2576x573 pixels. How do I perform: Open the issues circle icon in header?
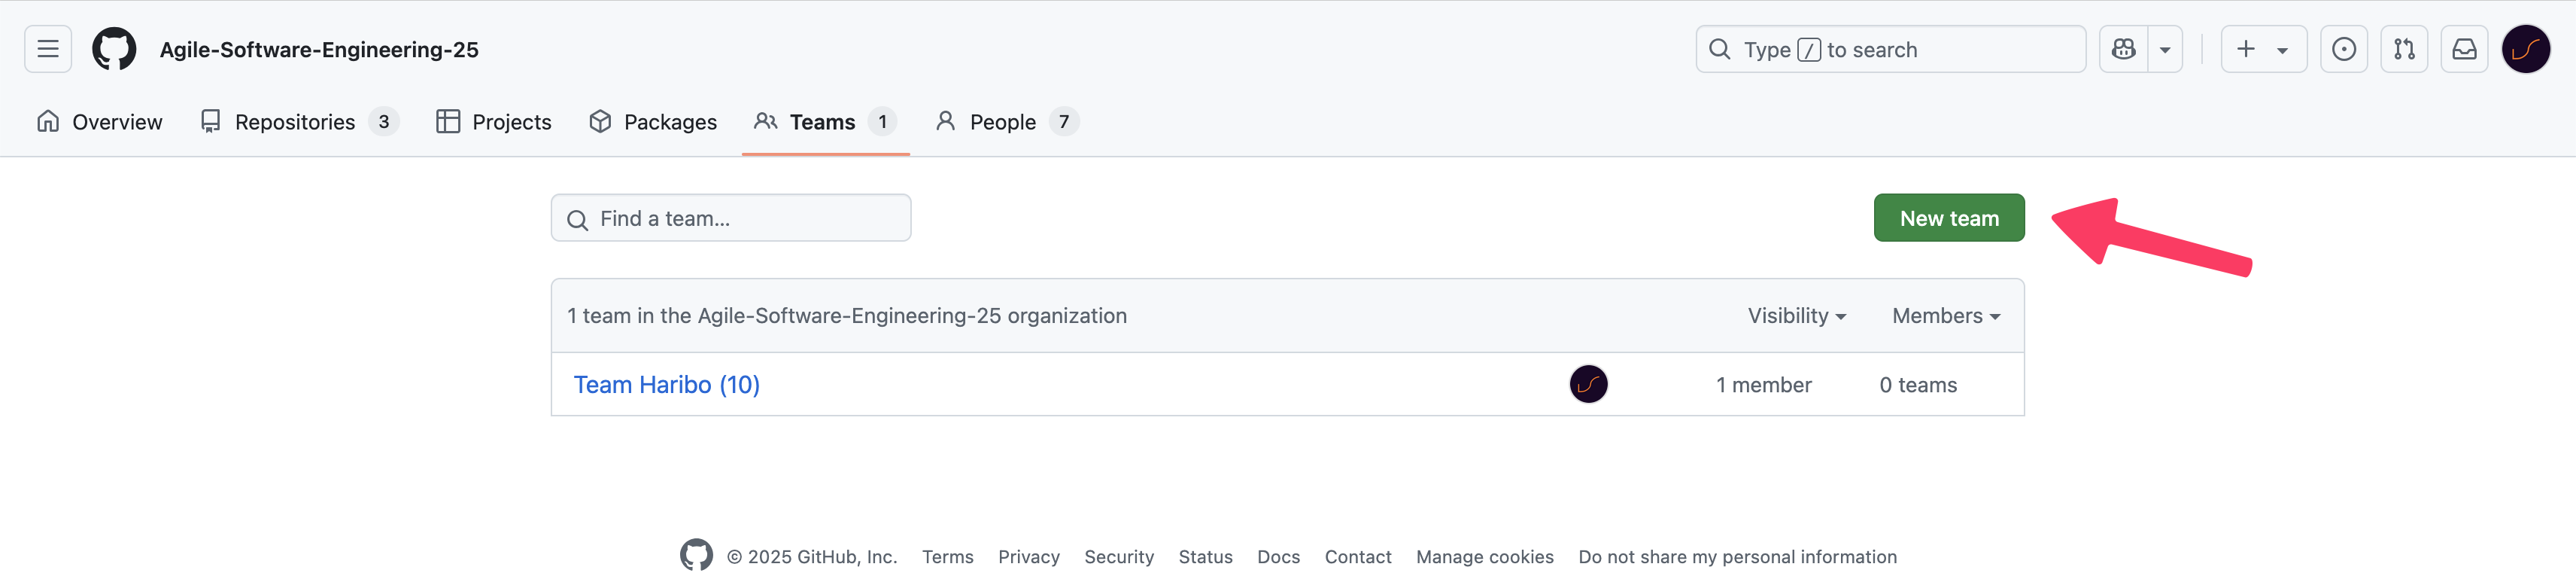2344,49
